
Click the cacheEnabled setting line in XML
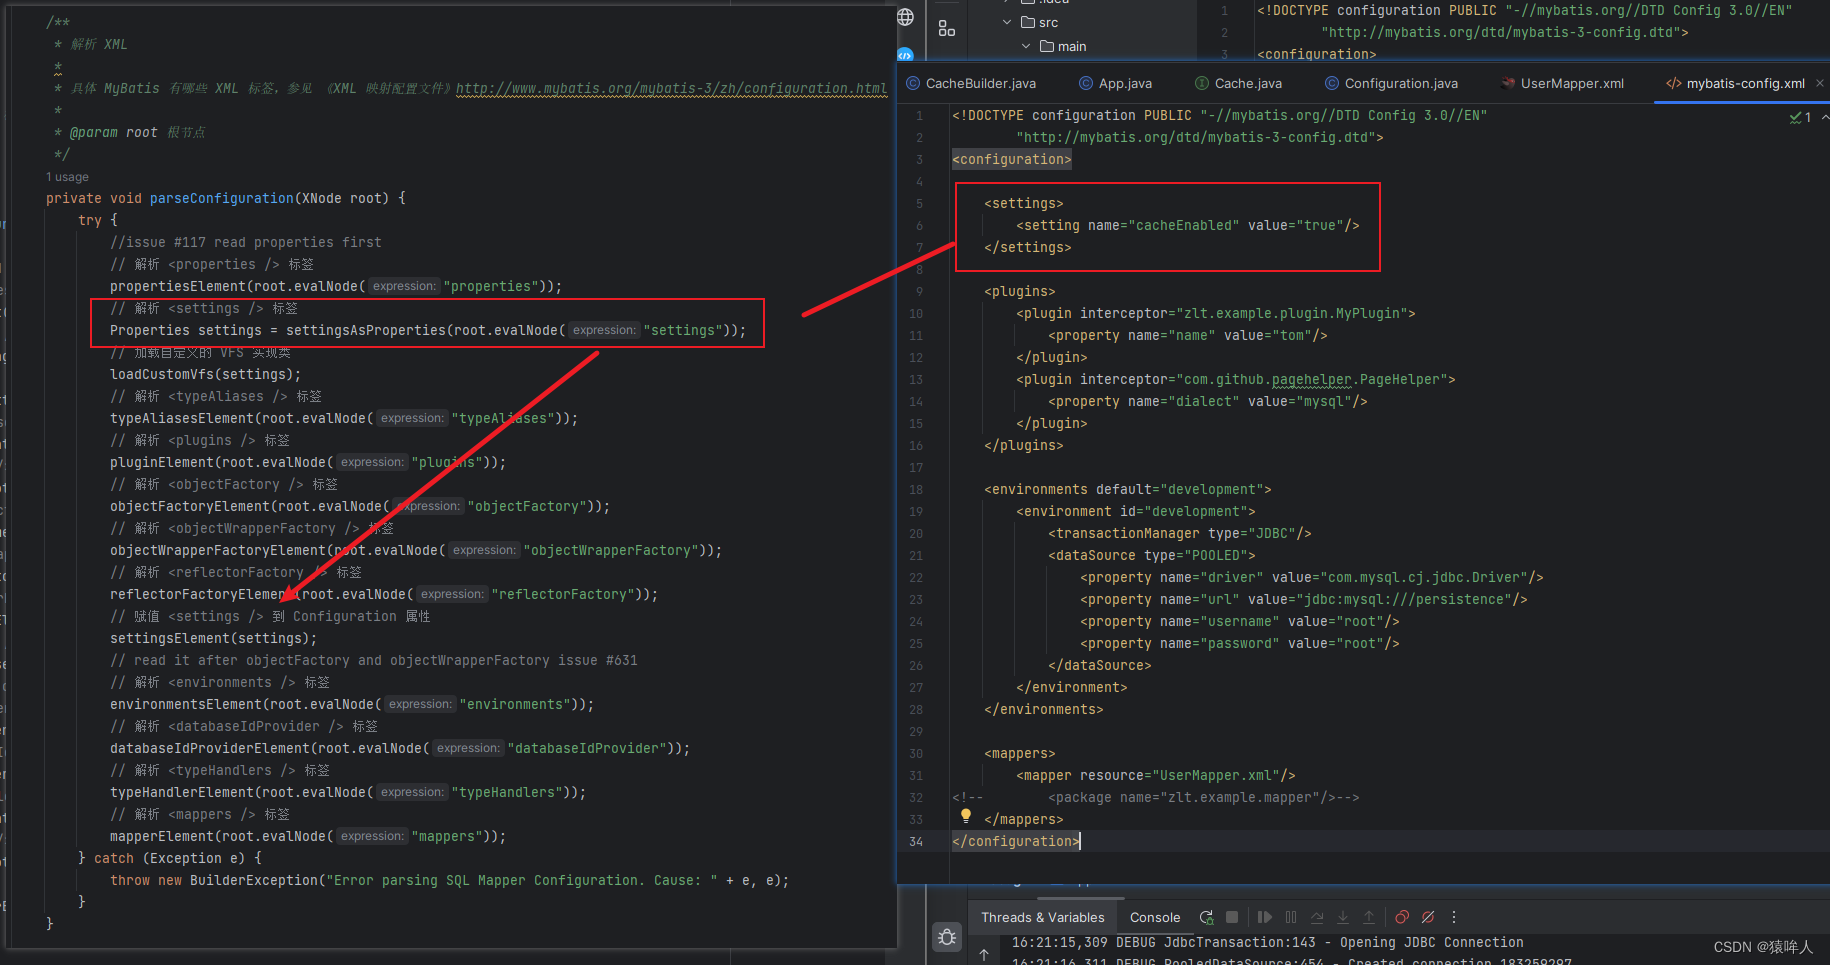pos(1187,225)
